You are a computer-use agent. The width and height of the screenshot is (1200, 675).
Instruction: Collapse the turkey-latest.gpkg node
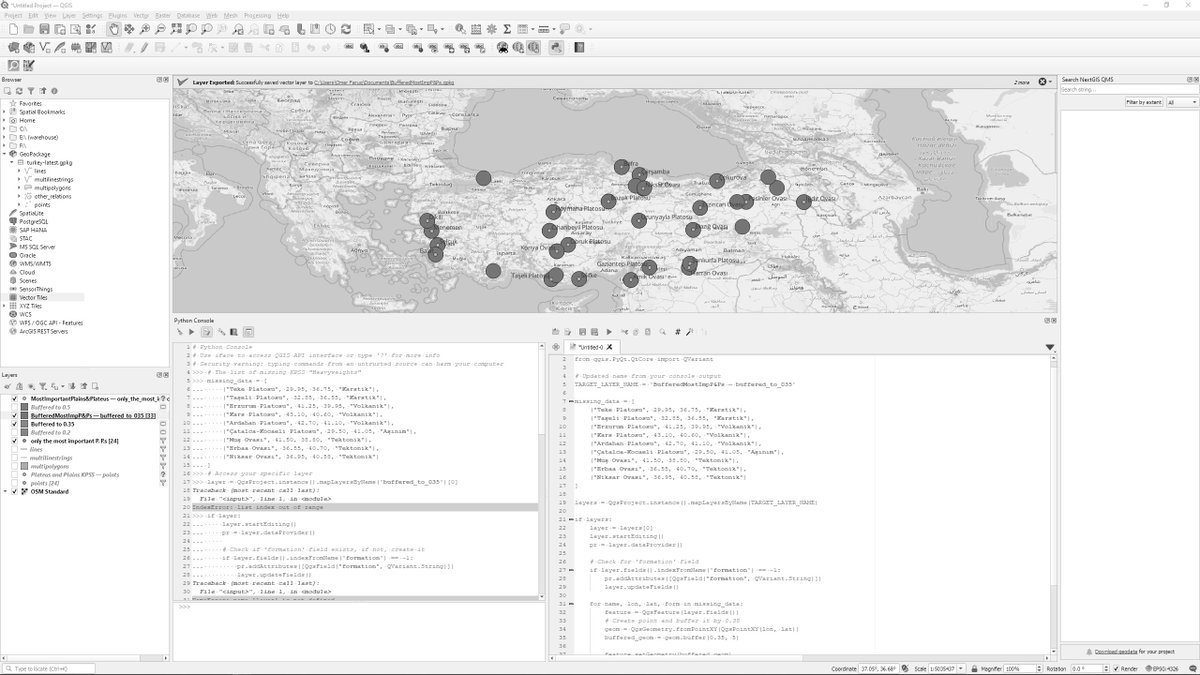(10, 162)
